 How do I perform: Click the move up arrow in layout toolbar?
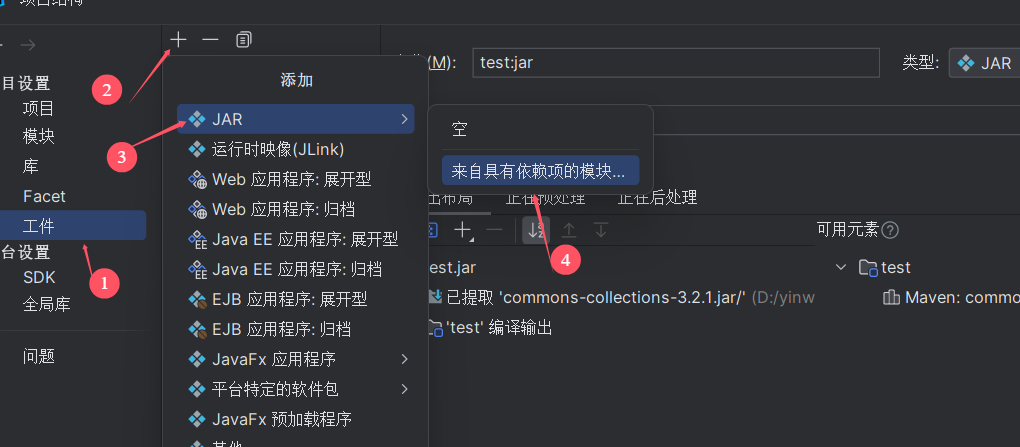coord(569,230)
